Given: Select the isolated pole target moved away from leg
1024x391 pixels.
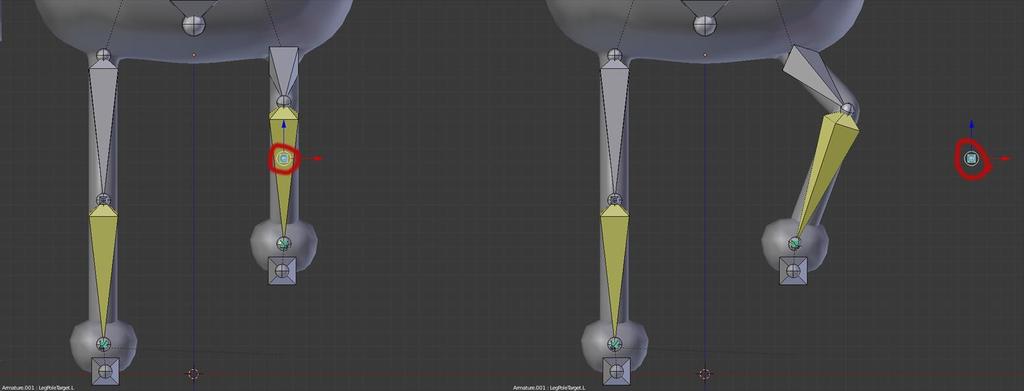Looking at the screenshot, I should (971, 158).
